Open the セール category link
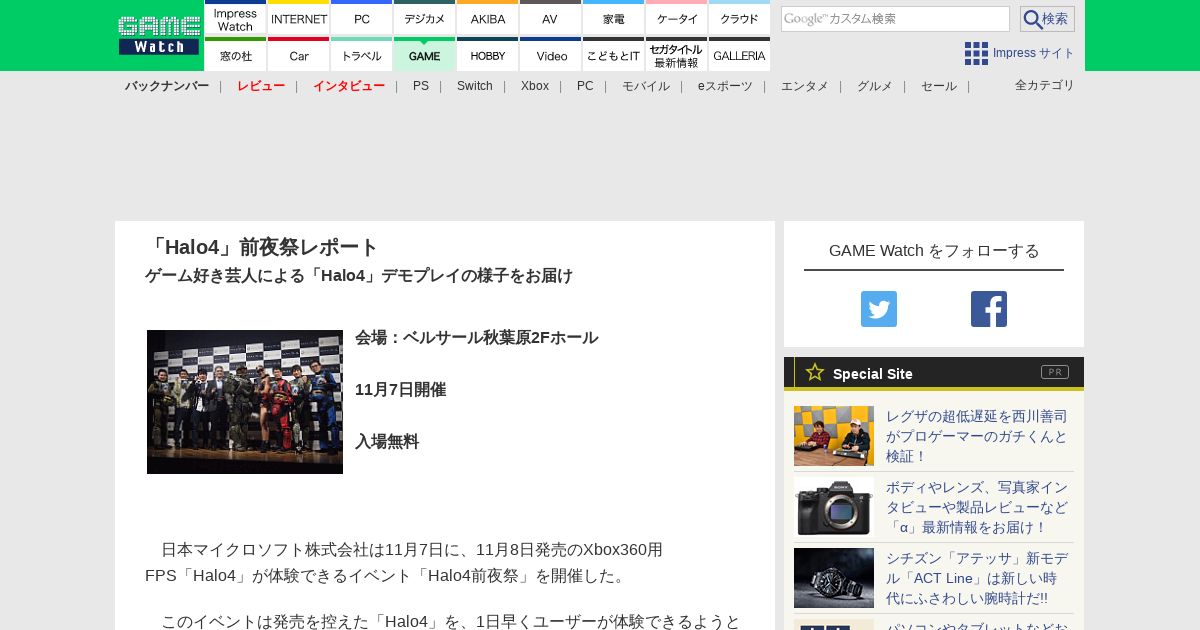The width and height of the screenshot is (1200, 630). click(939, 86)
